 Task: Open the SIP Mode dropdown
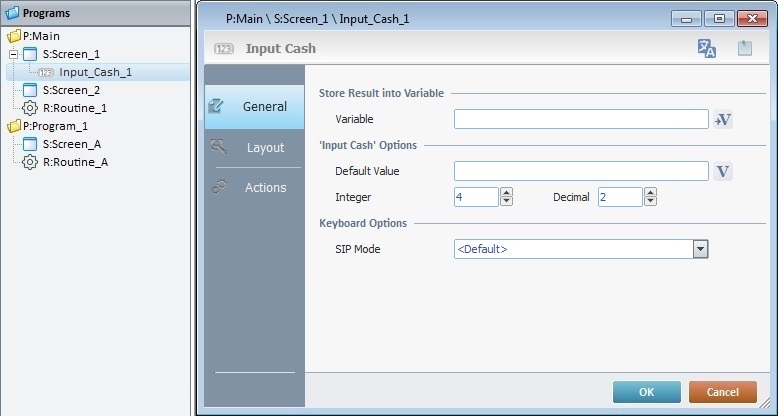coord(700,248)
